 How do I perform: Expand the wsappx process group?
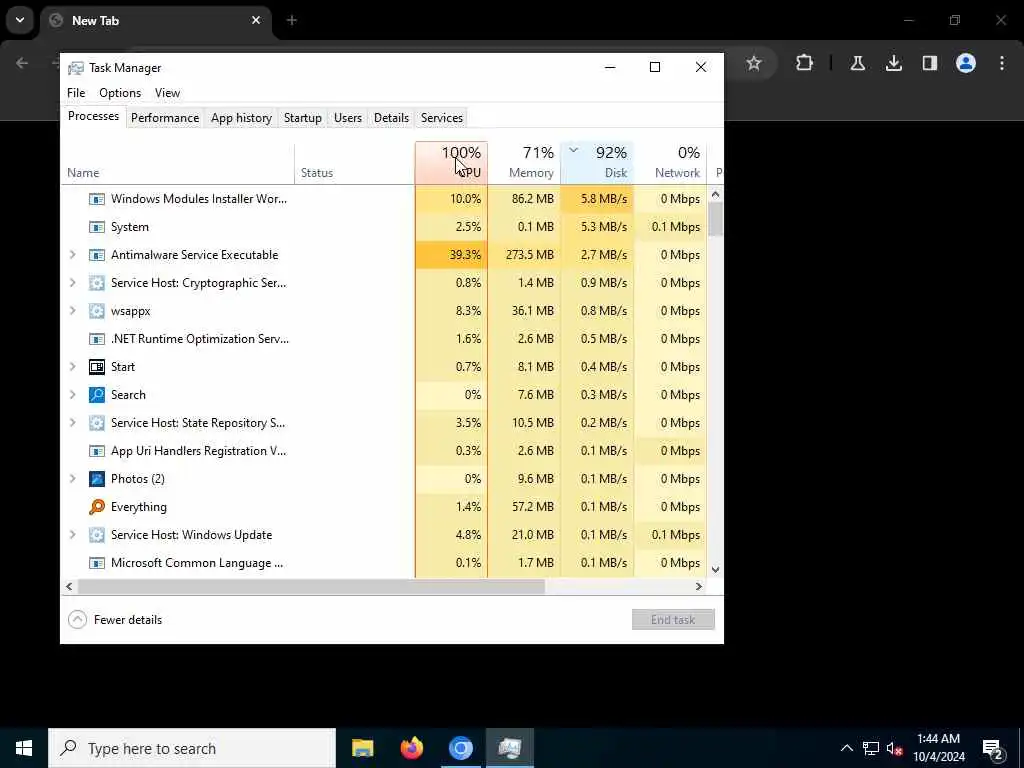click(72, 312)
